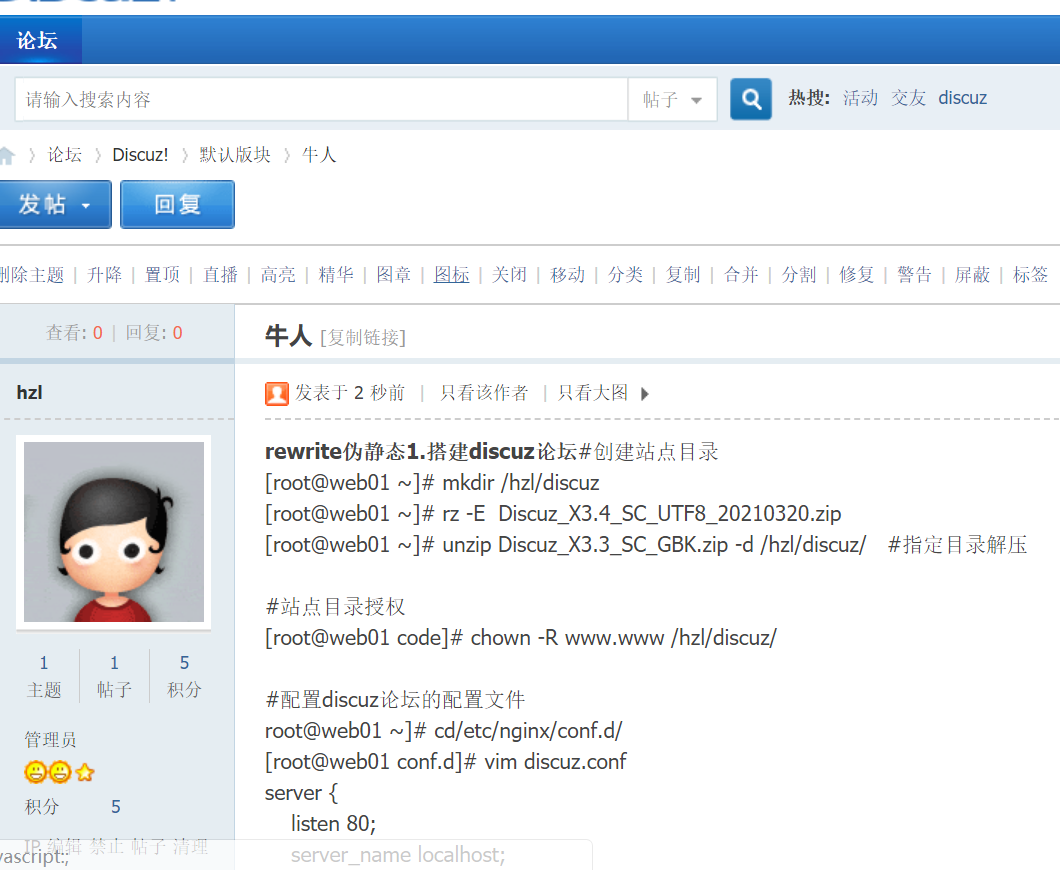Screen dimensions: 1060x870
Task: Open hzl's avatar image
Action: [114, 532]
